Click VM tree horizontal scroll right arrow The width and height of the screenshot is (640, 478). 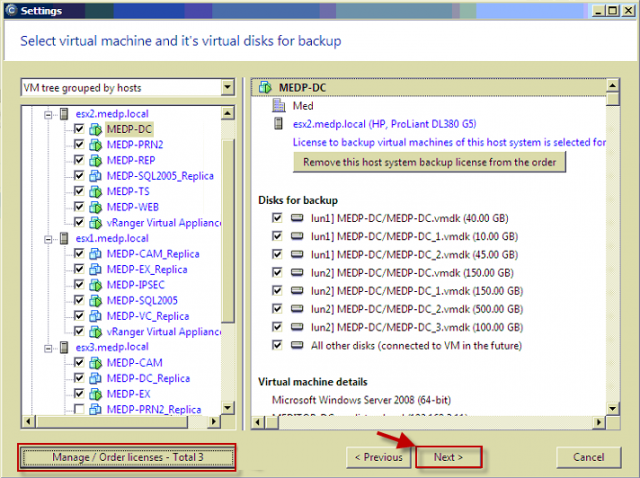tap(213, 421)
